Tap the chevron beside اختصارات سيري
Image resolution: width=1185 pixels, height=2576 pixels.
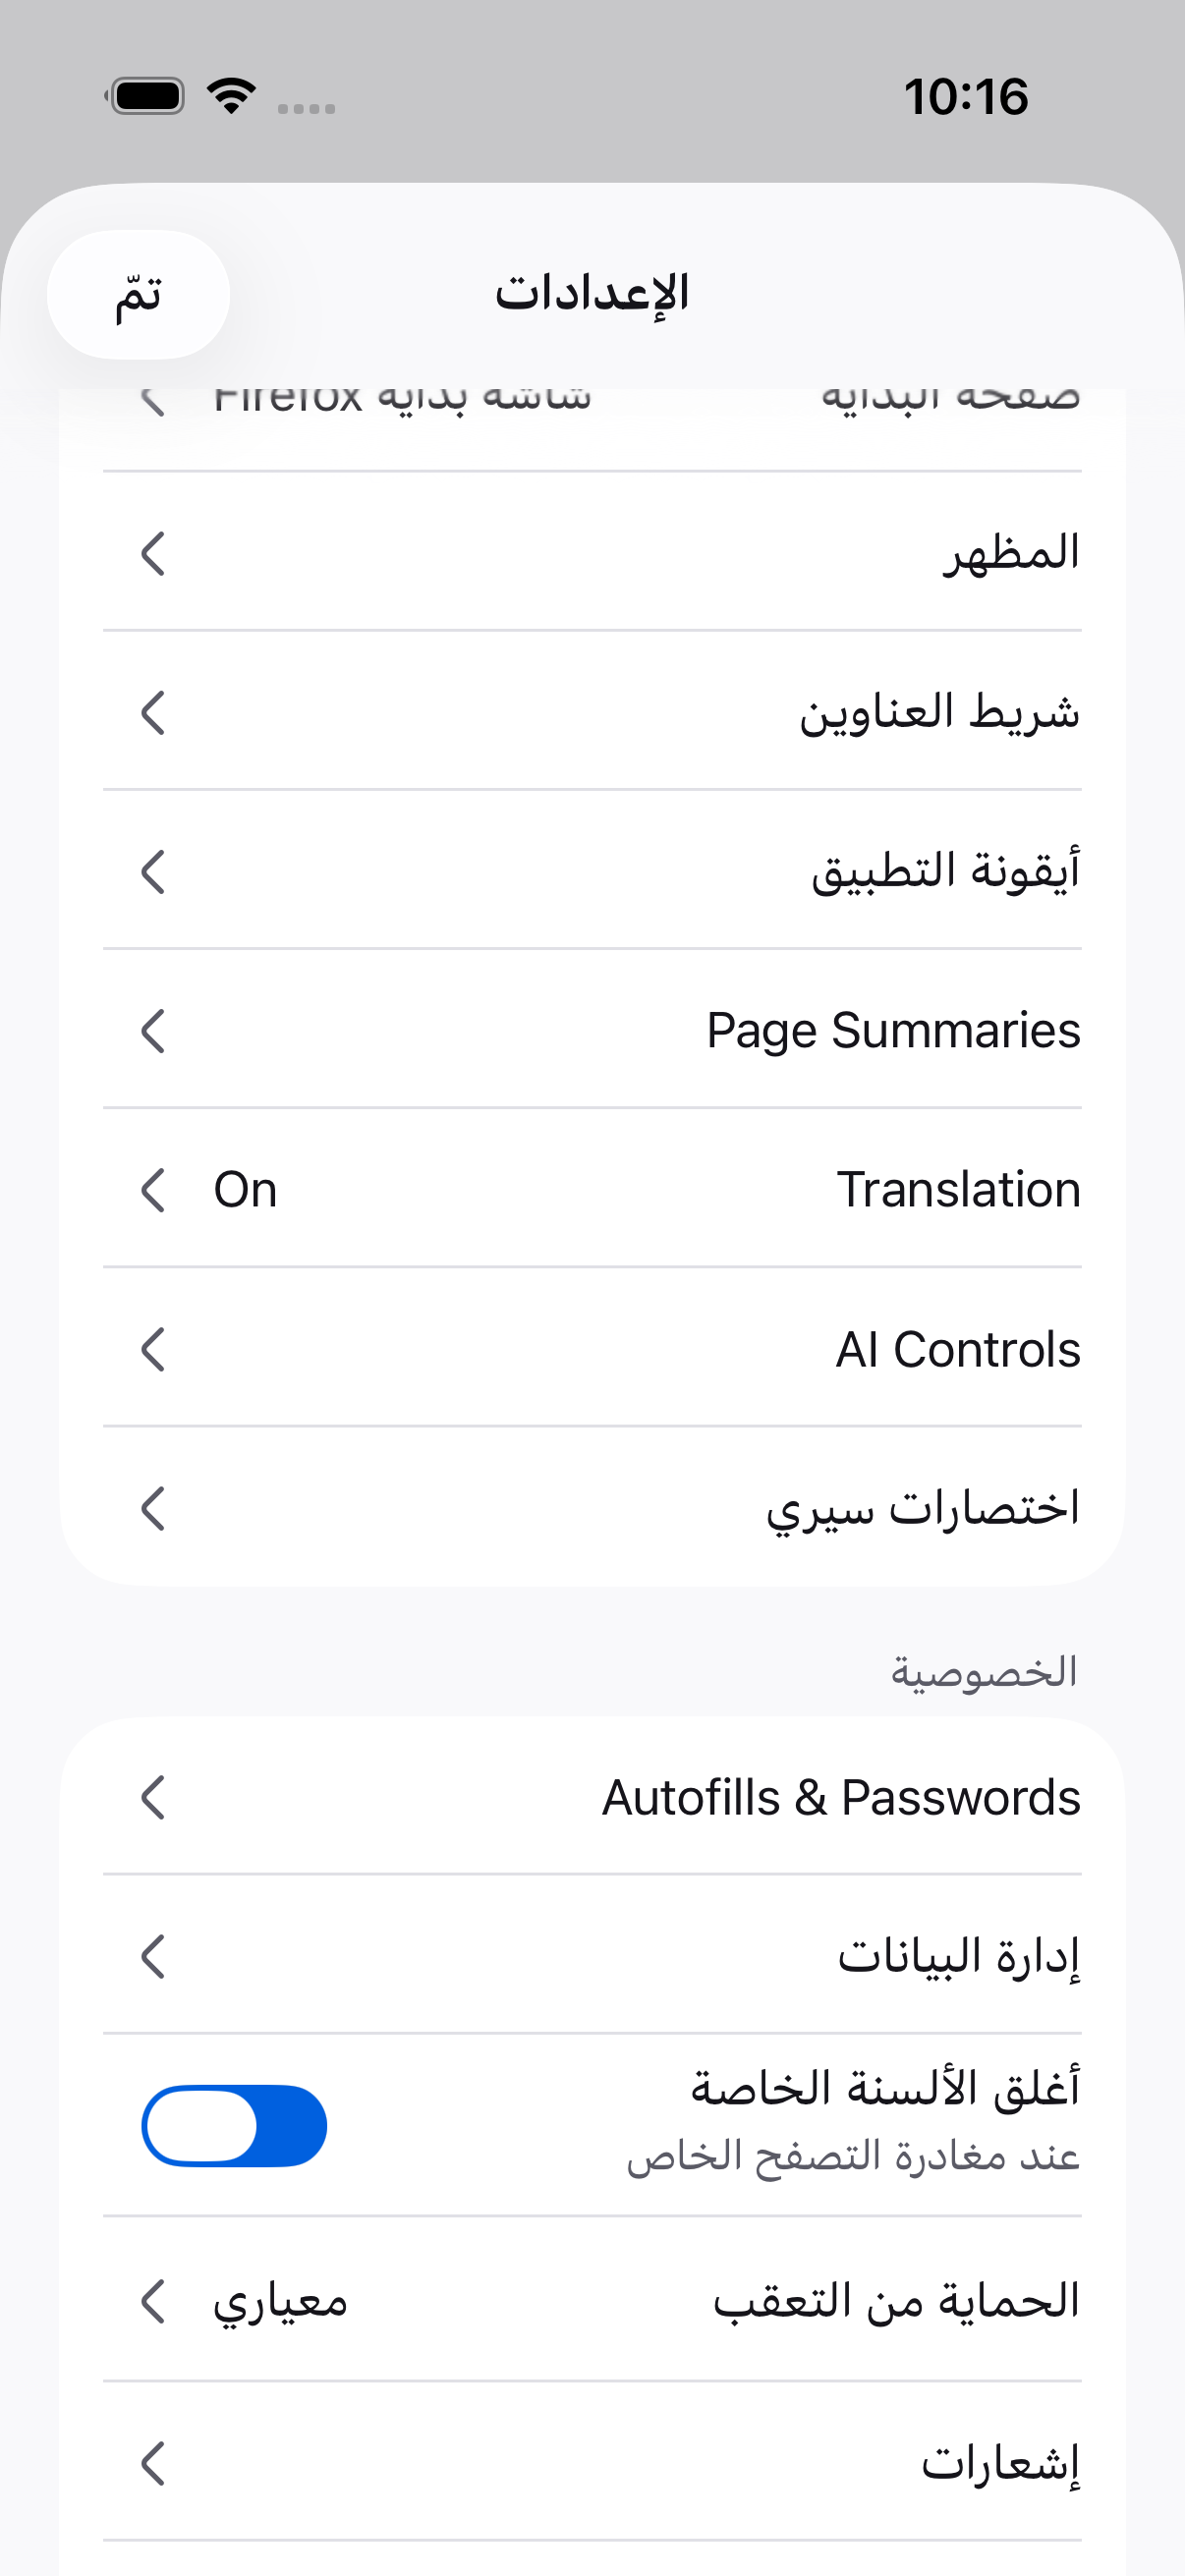pos(153,1509)
